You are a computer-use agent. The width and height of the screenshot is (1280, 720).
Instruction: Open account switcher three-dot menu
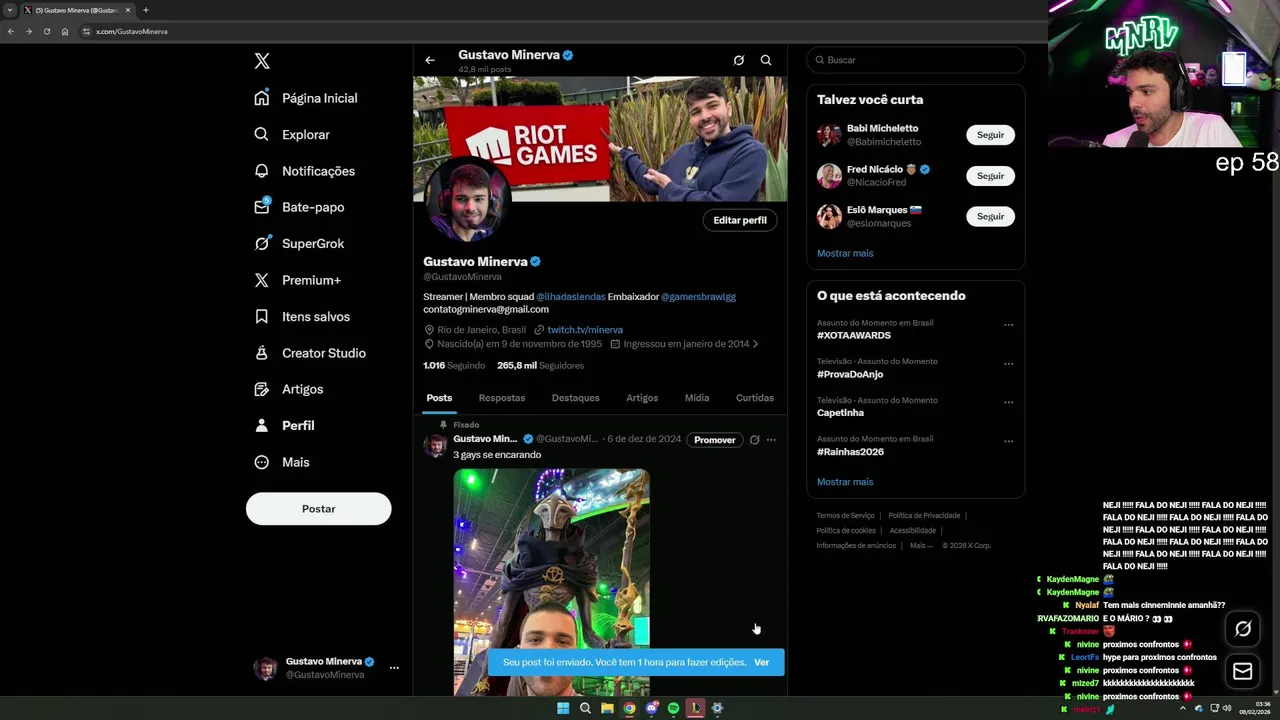point(394,668)
